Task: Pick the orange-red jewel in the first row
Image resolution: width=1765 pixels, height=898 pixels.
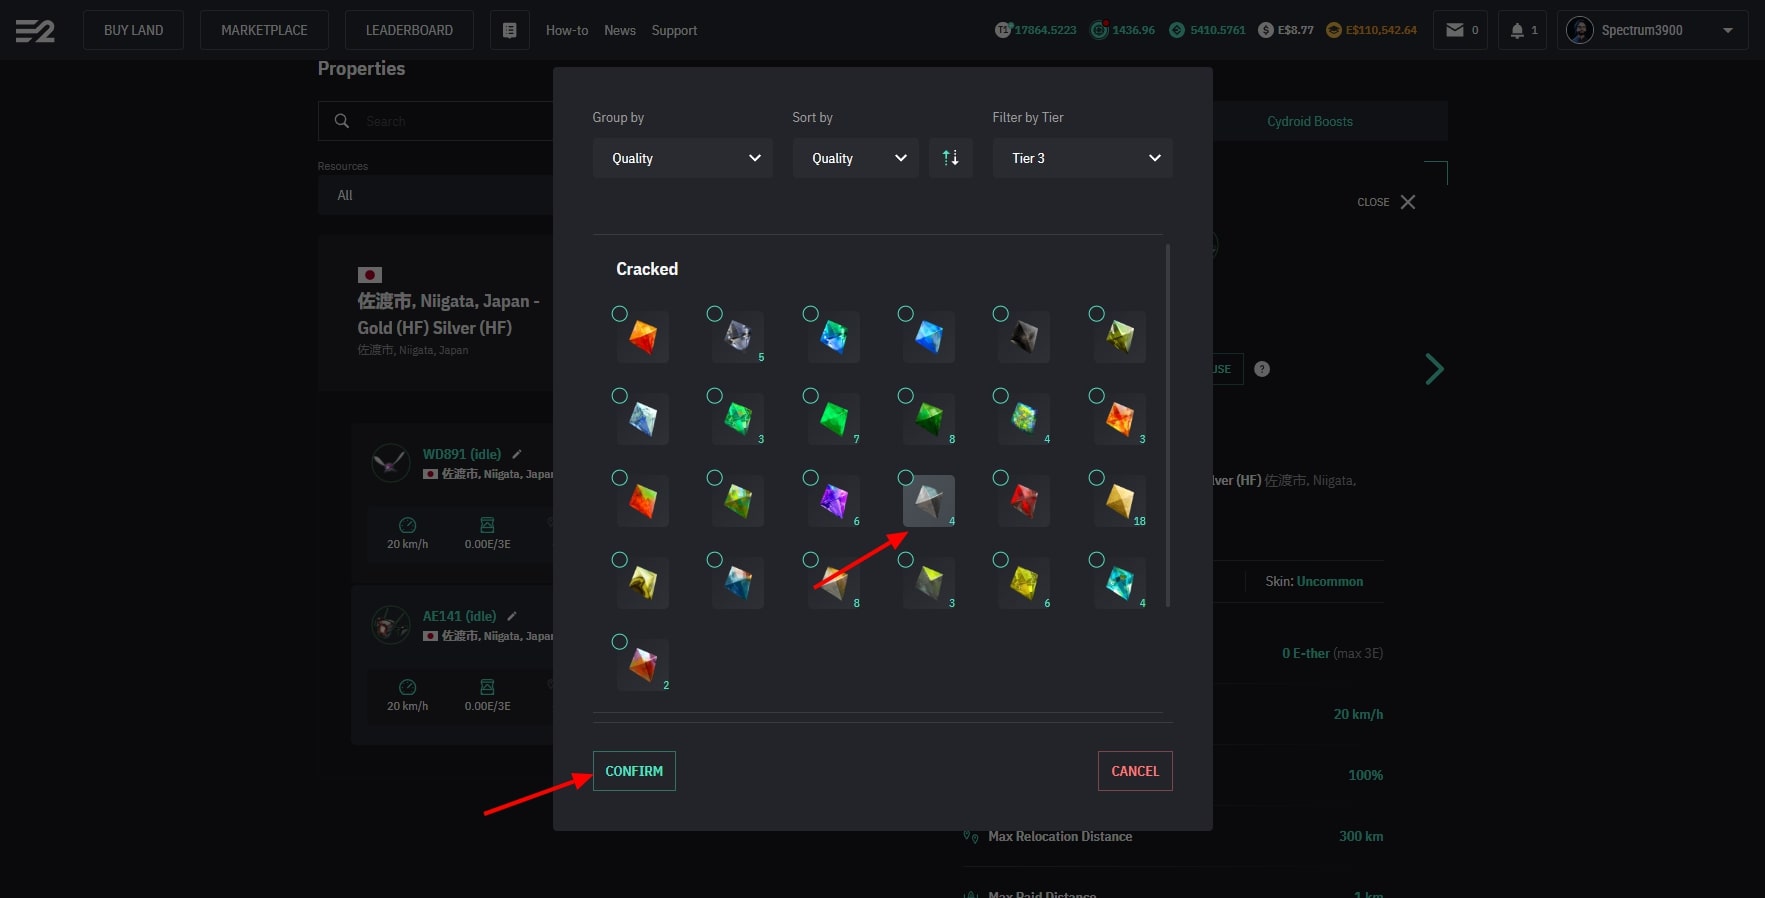Action: coord(643,337)
